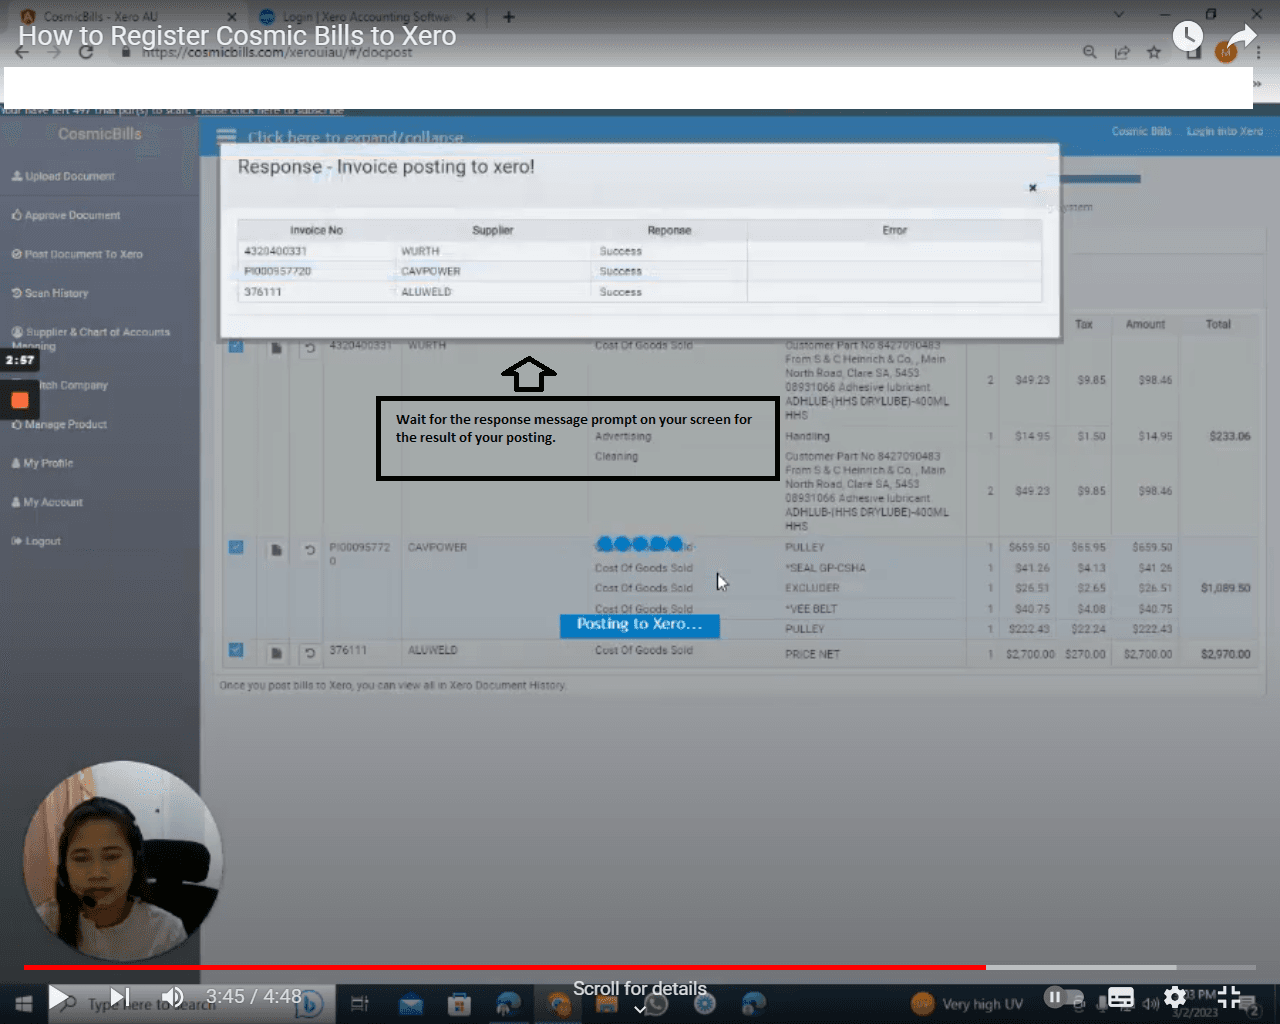Uncheck the CAVPOWER invoice checkbox
The width and height of the screenshot is (1280, 1024).
click(x=236, y=547)
